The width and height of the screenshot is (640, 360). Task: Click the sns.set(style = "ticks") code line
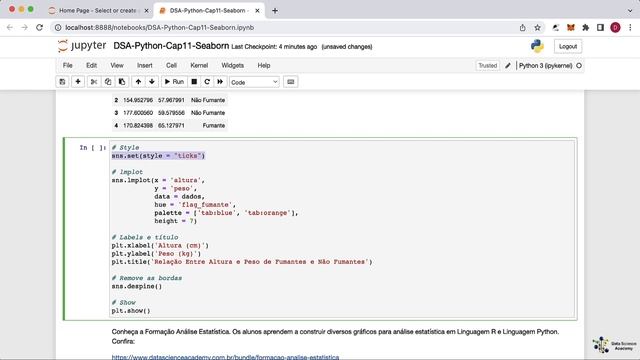pyautogui.click(x=158, y=156)
